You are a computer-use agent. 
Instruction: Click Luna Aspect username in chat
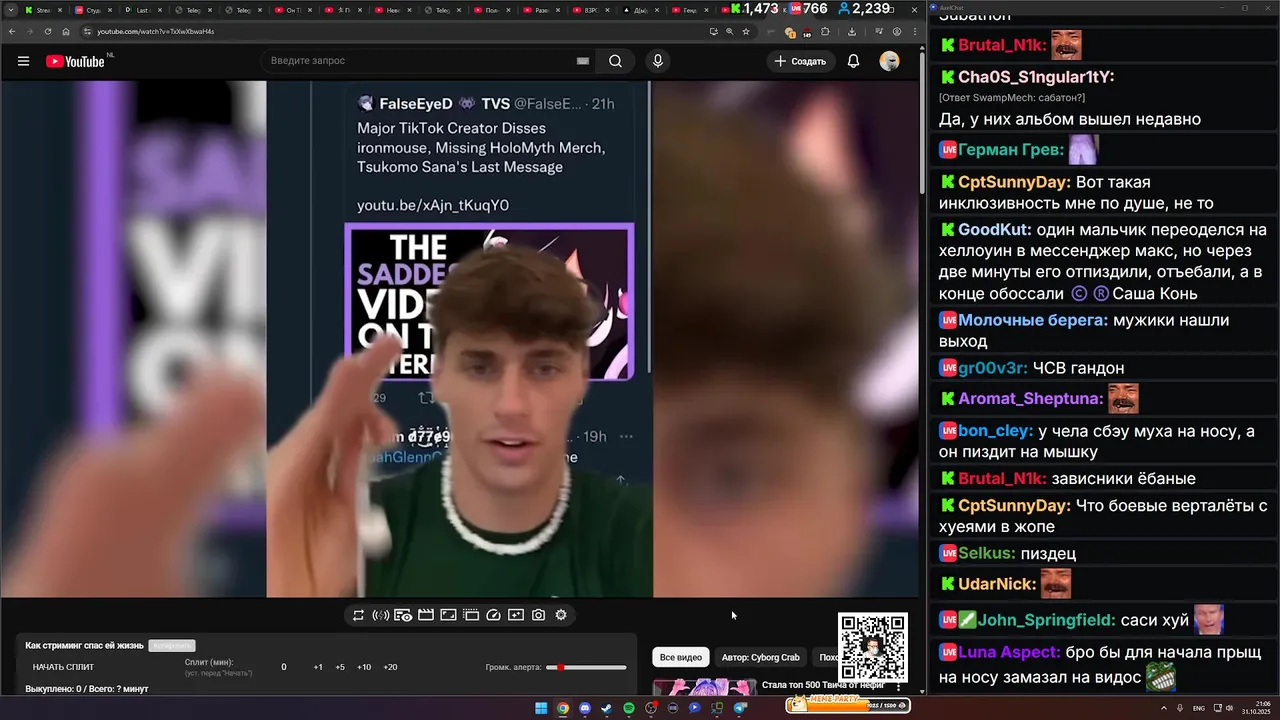point(1009,652)
